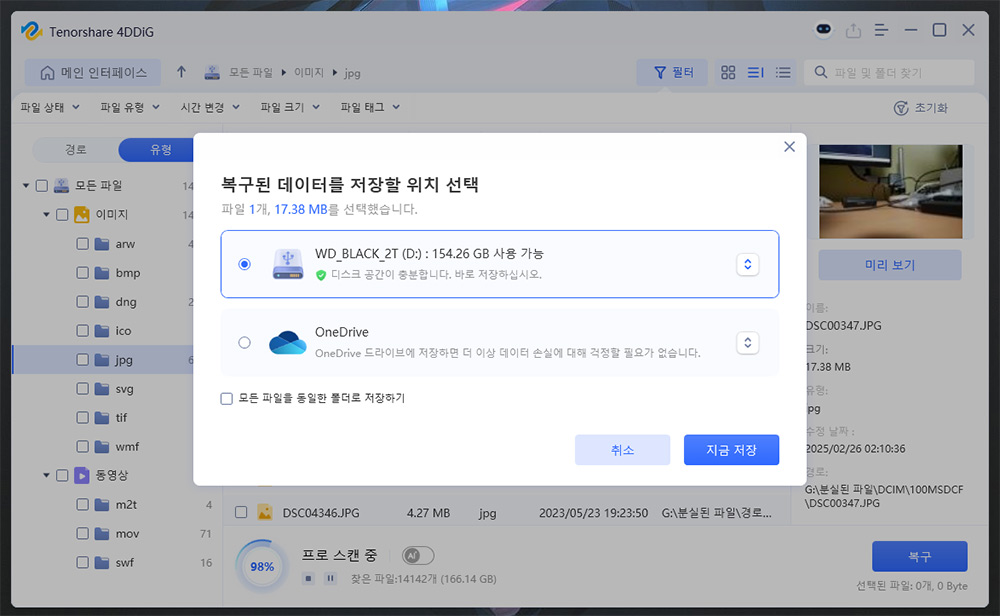The image size is (1000, 616).
Task: Go to 메인 인터페이스 home button
Action: coord(93,73)
